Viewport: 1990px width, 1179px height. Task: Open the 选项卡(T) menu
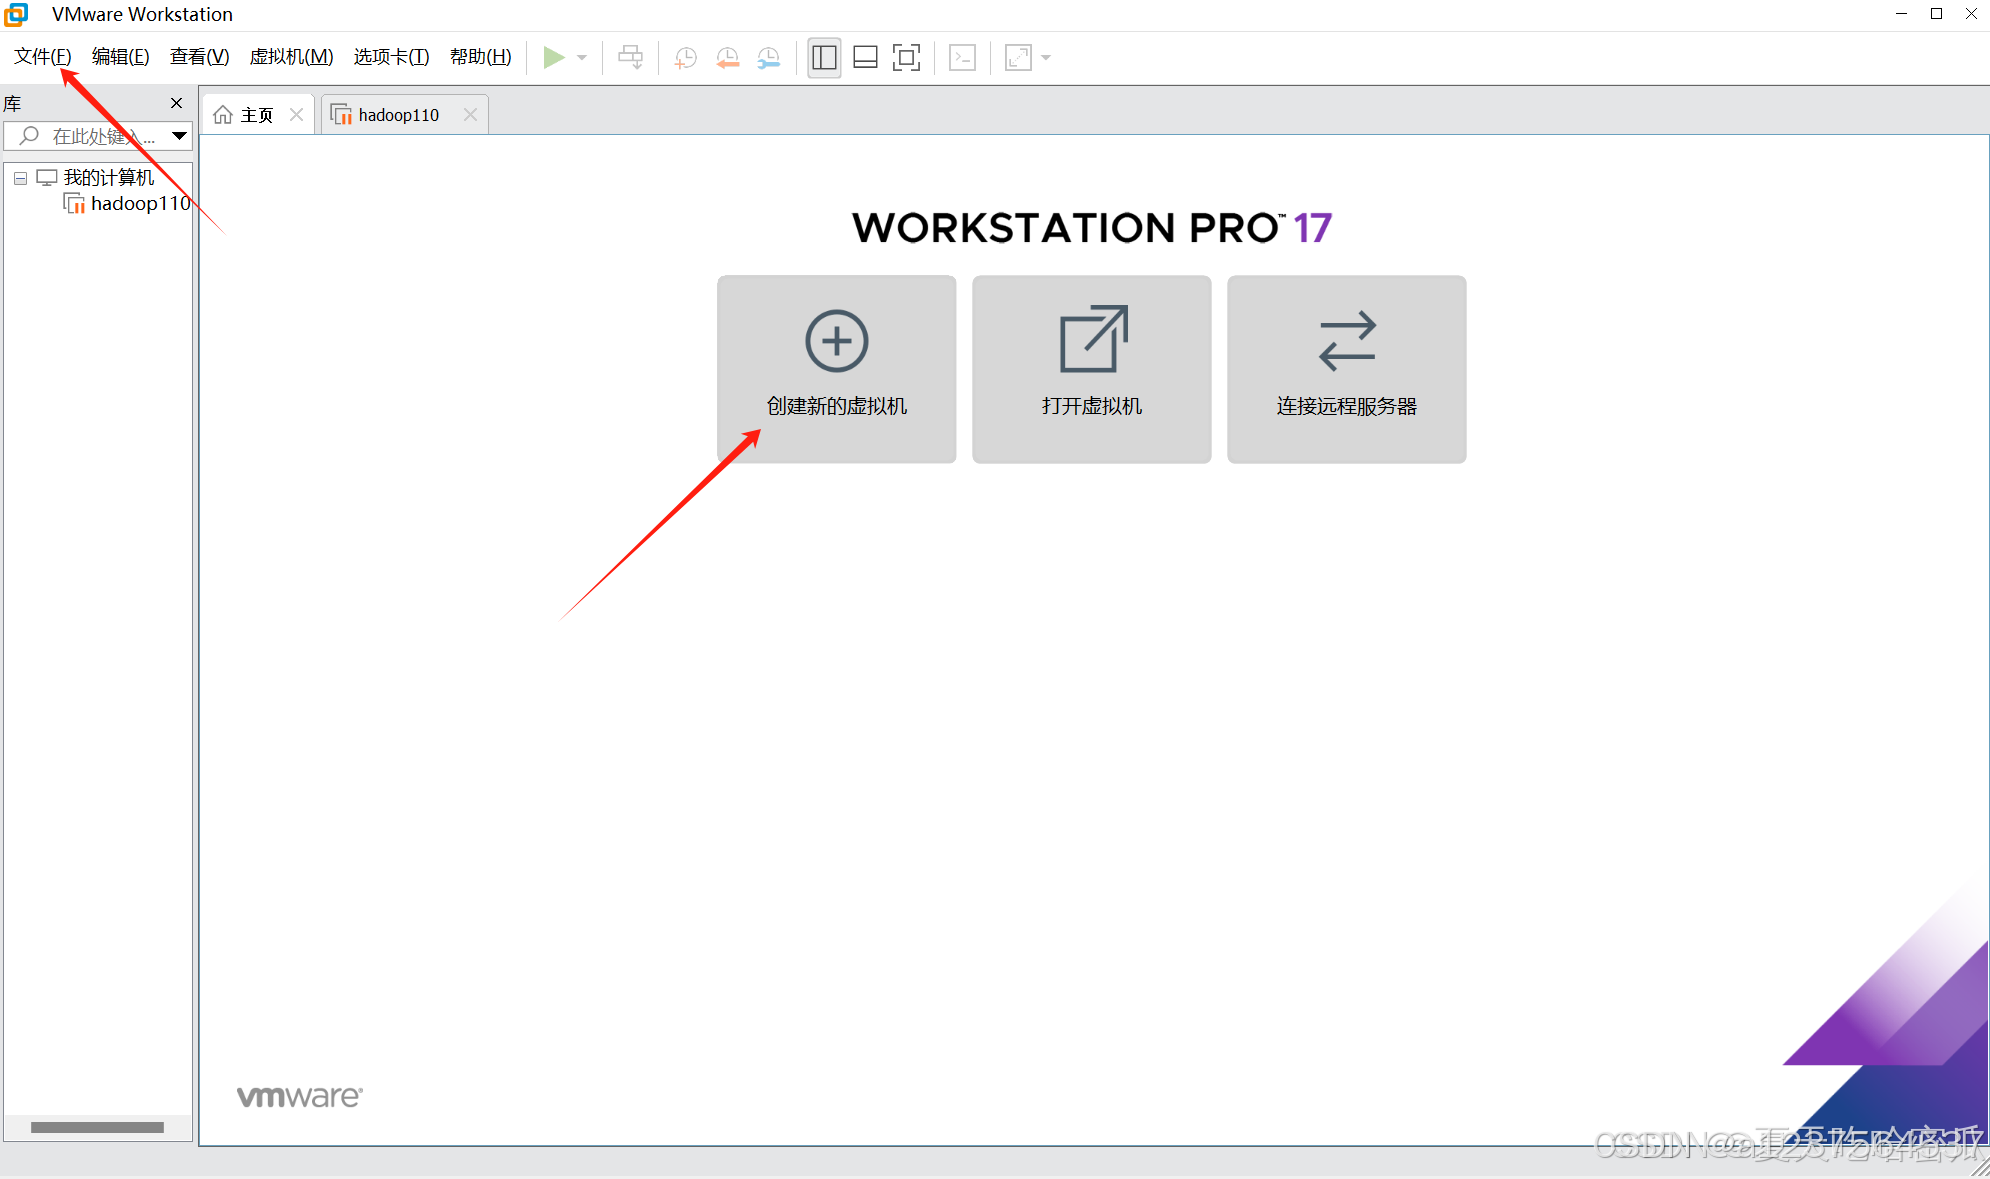pos(391,57)
